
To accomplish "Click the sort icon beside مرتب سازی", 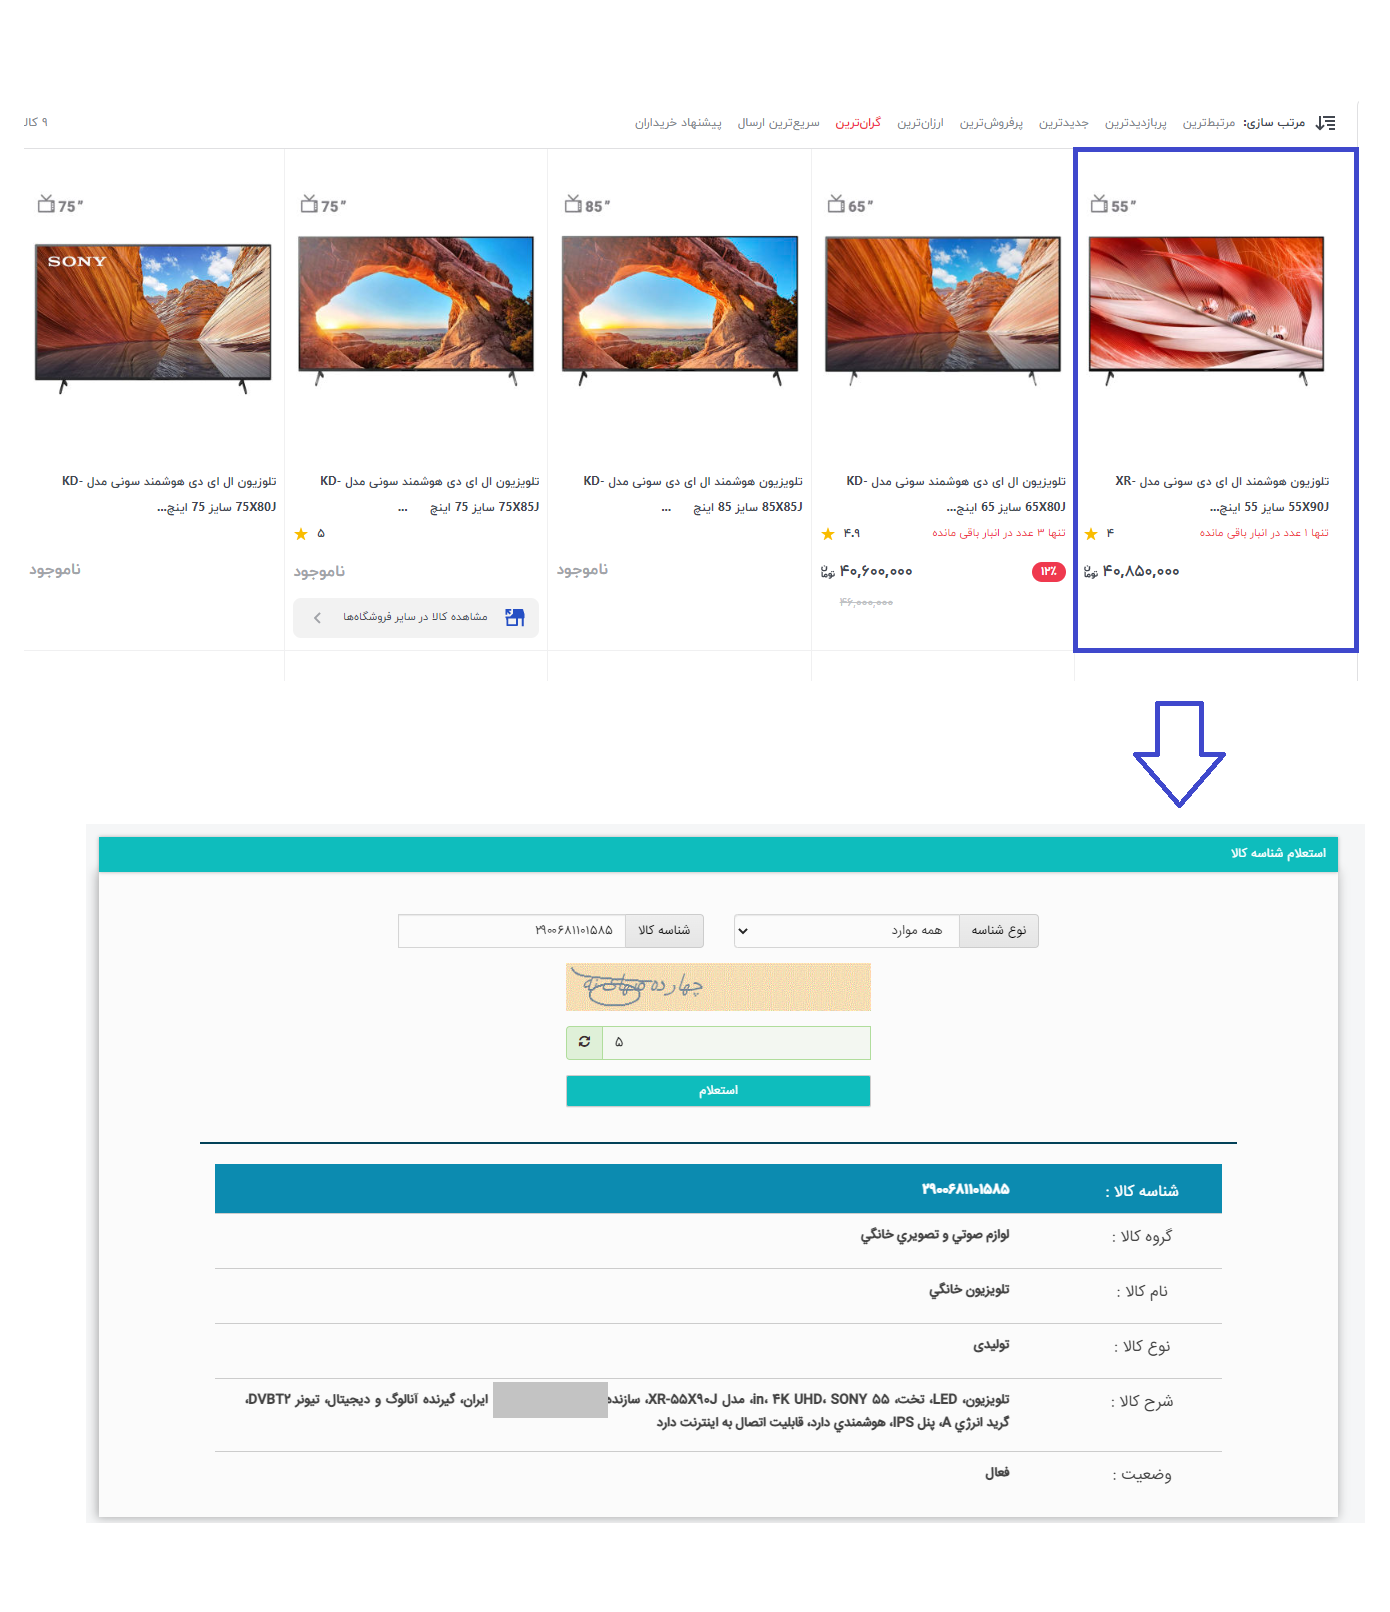I will click(1325, 123).
